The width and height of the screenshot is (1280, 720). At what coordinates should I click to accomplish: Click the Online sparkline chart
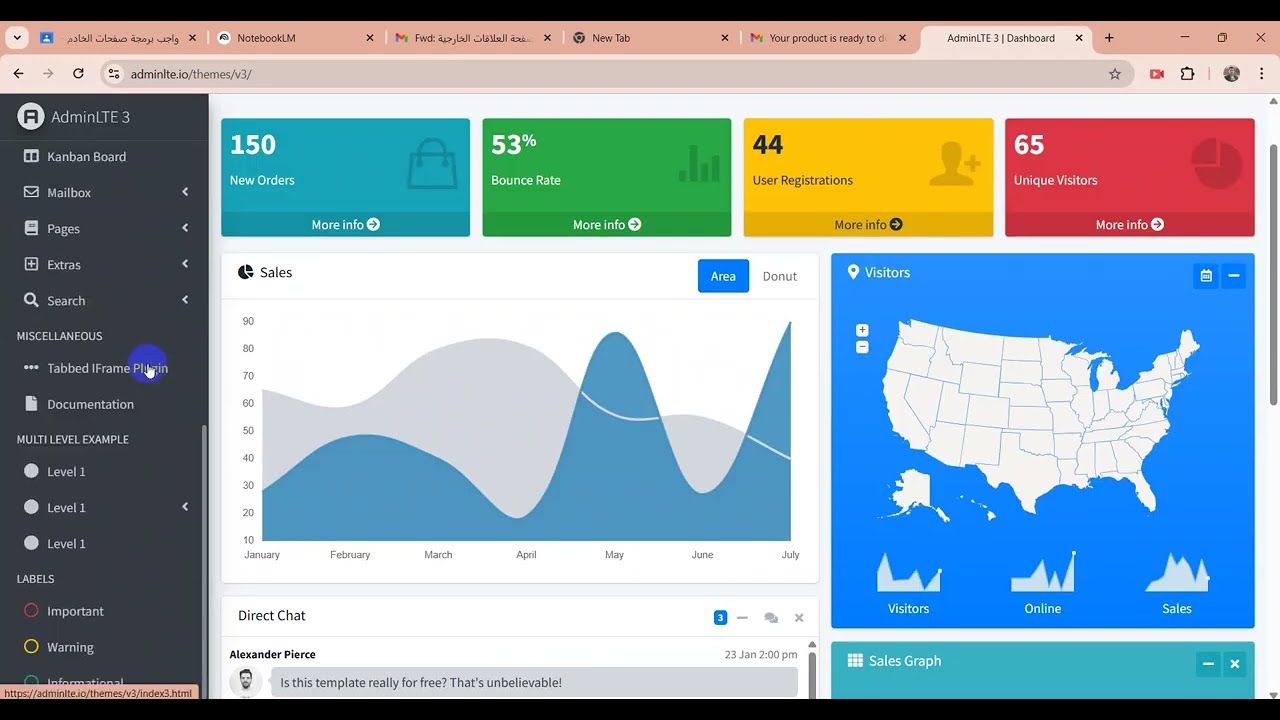1043,572
